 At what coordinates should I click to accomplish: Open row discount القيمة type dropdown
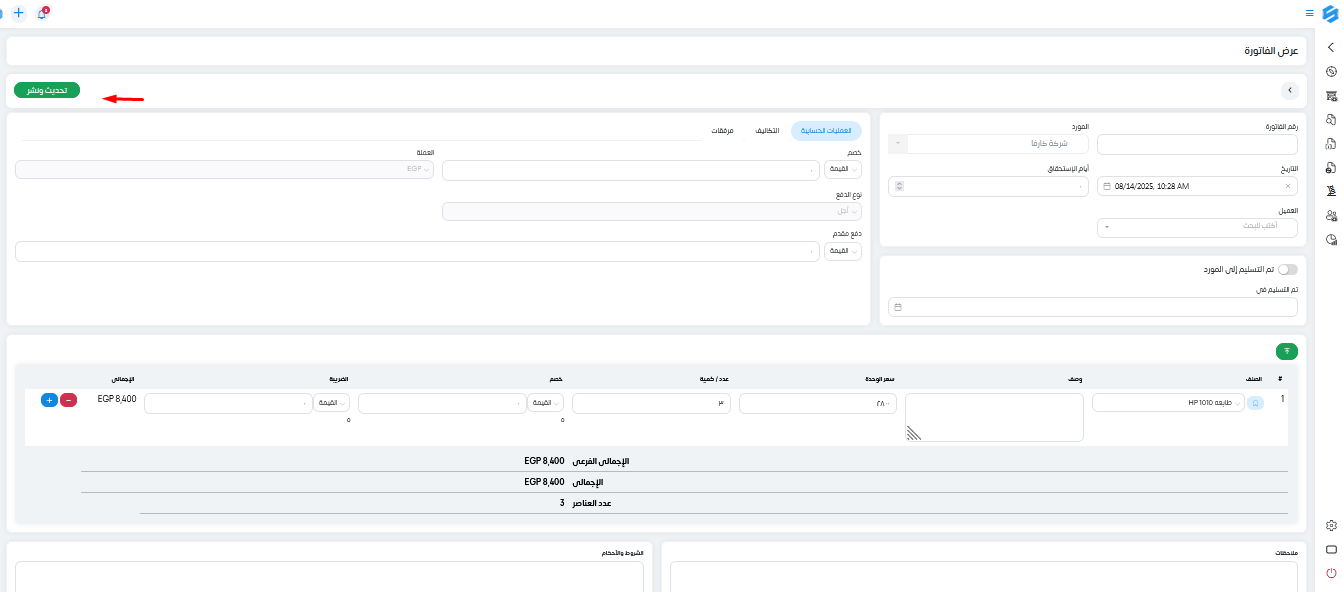click(x=544, y=403)
